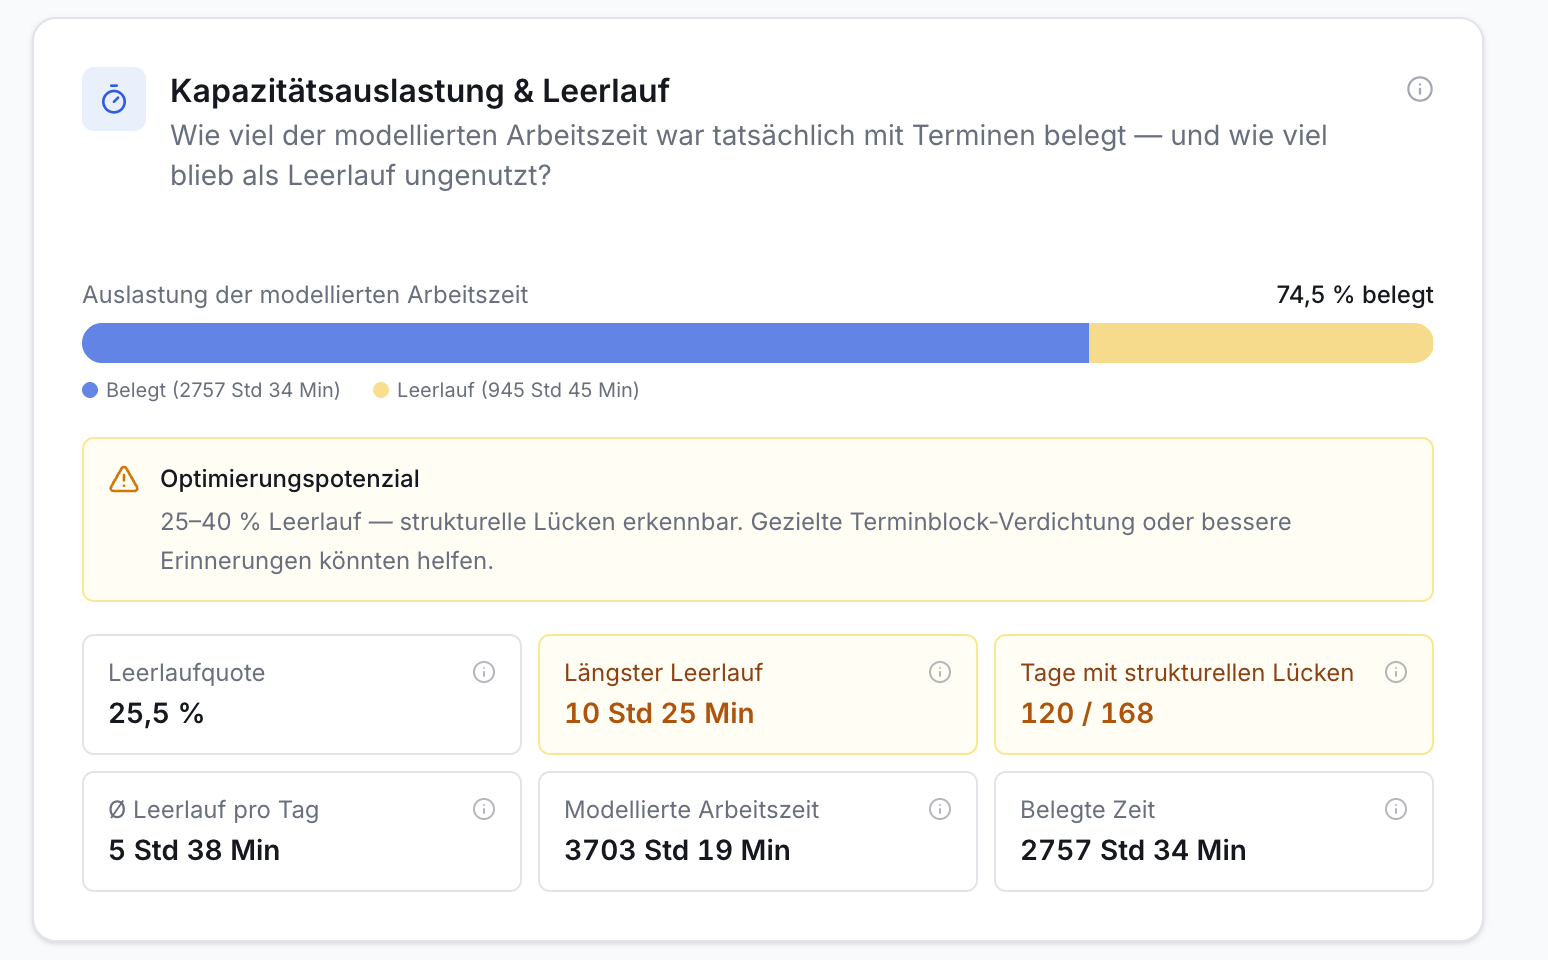Click the '5 Std 38 Min' value
Image resolution: width=1548 pixels, height=960 pixels.
[x=194, y=850]
